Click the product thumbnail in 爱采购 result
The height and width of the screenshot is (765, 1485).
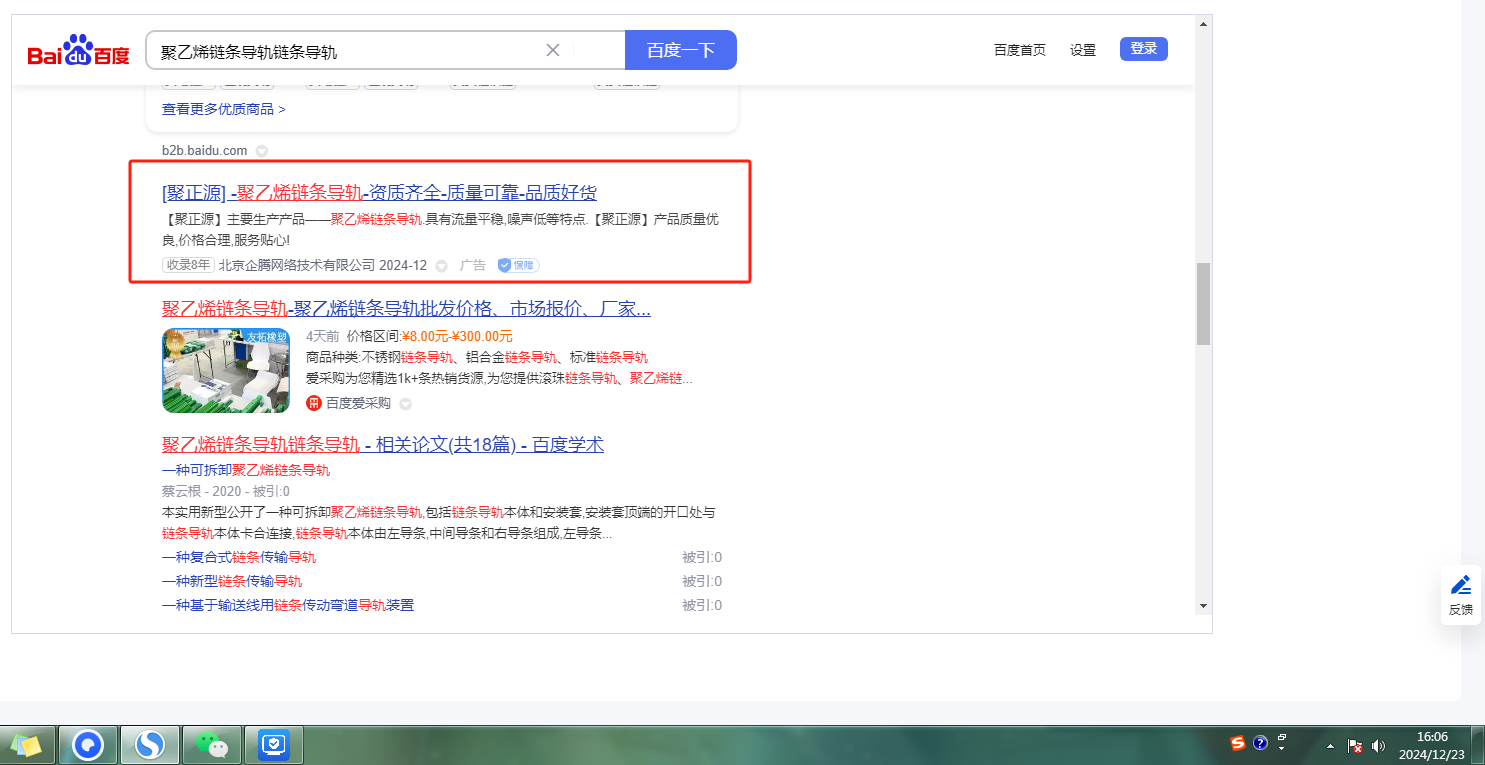(226, 370)
